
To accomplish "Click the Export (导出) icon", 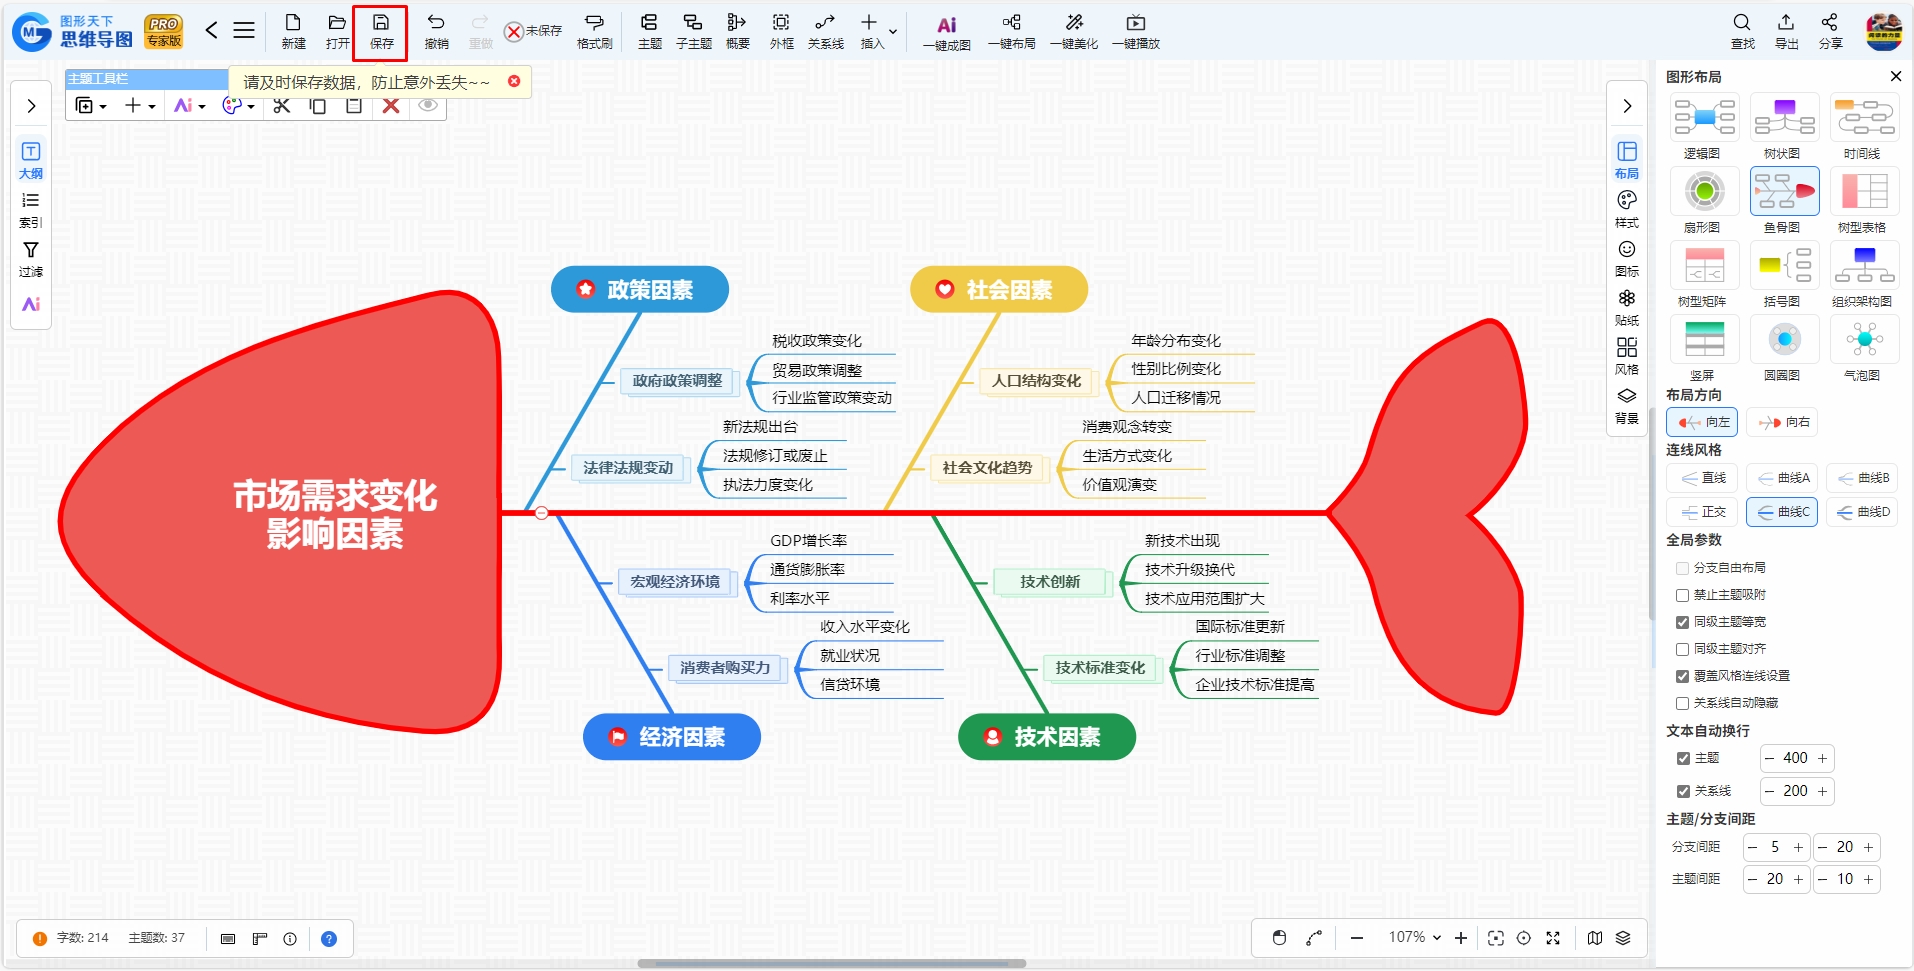I will click(x=1786, y=32).
